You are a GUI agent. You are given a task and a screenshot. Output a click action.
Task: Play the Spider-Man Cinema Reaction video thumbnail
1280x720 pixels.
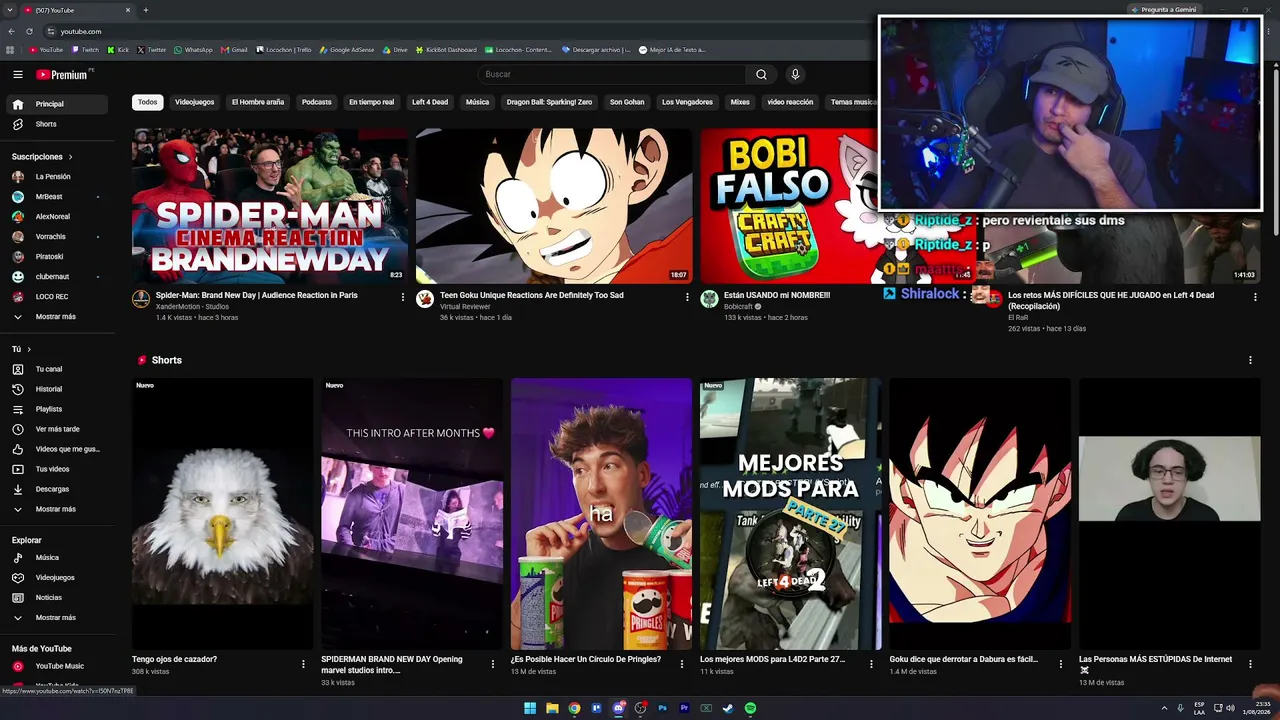point(270,206)
